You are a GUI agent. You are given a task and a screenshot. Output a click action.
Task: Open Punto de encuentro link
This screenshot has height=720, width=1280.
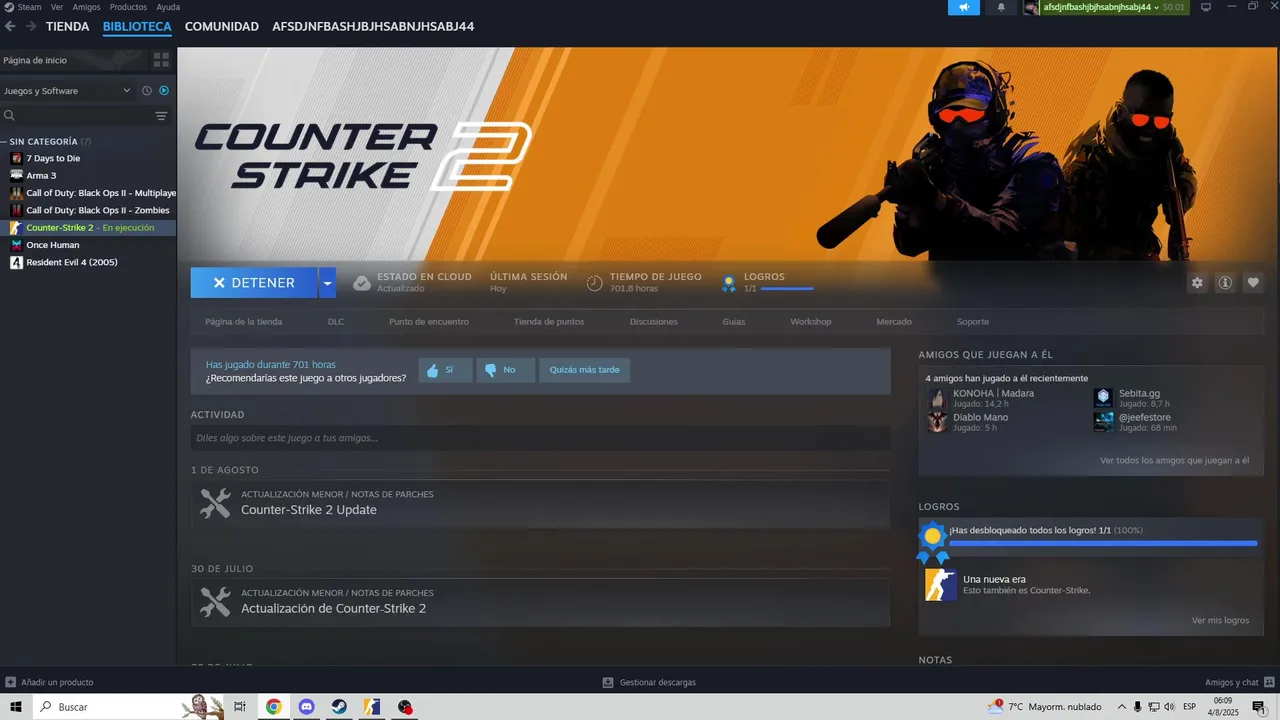[429, 322]
